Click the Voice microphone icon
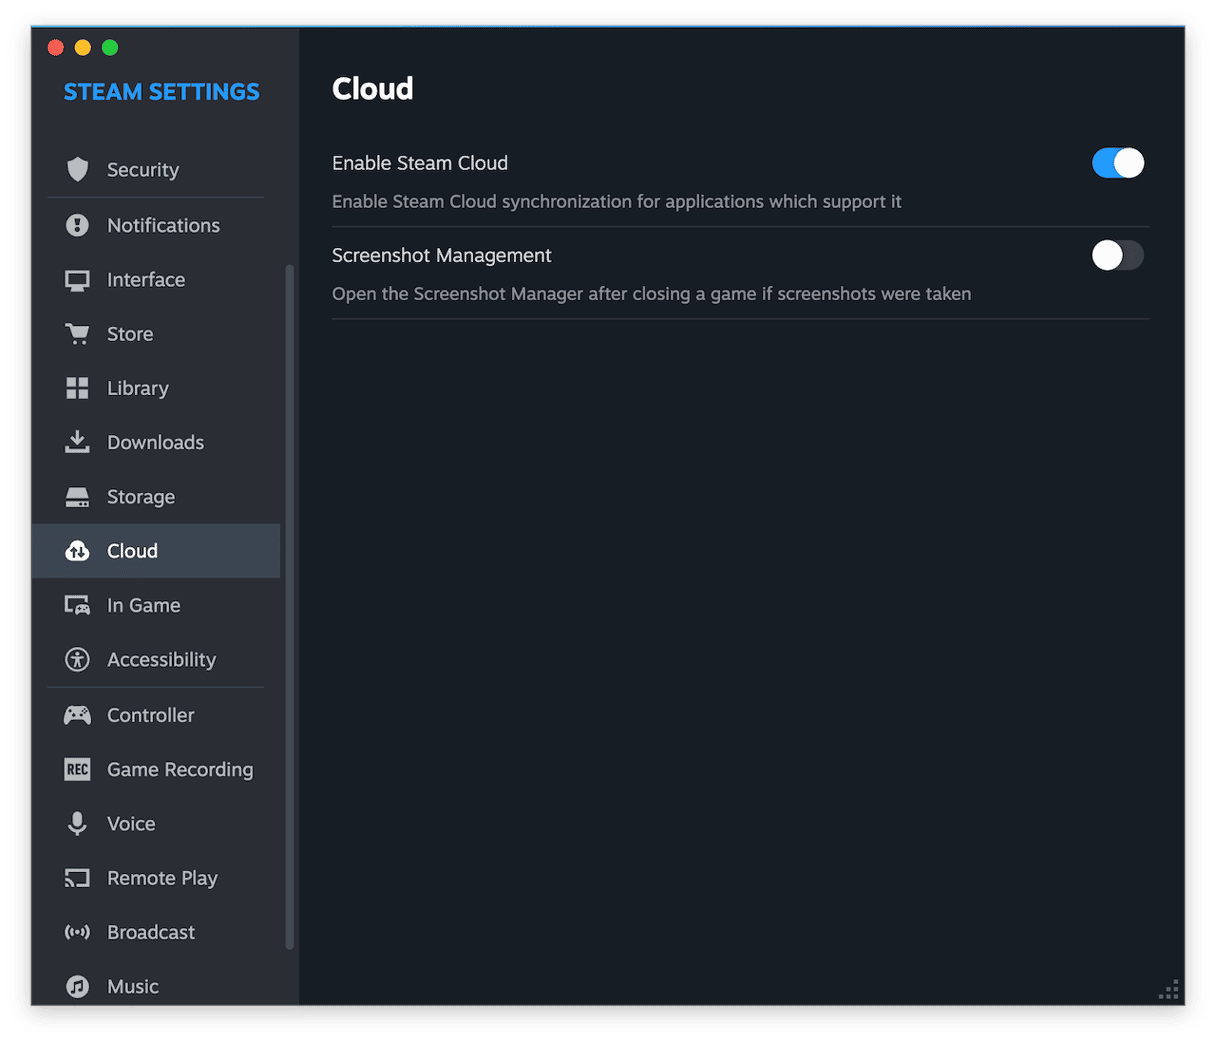This screenshot has height=1042, width=1216. click(x=77, y=824)
